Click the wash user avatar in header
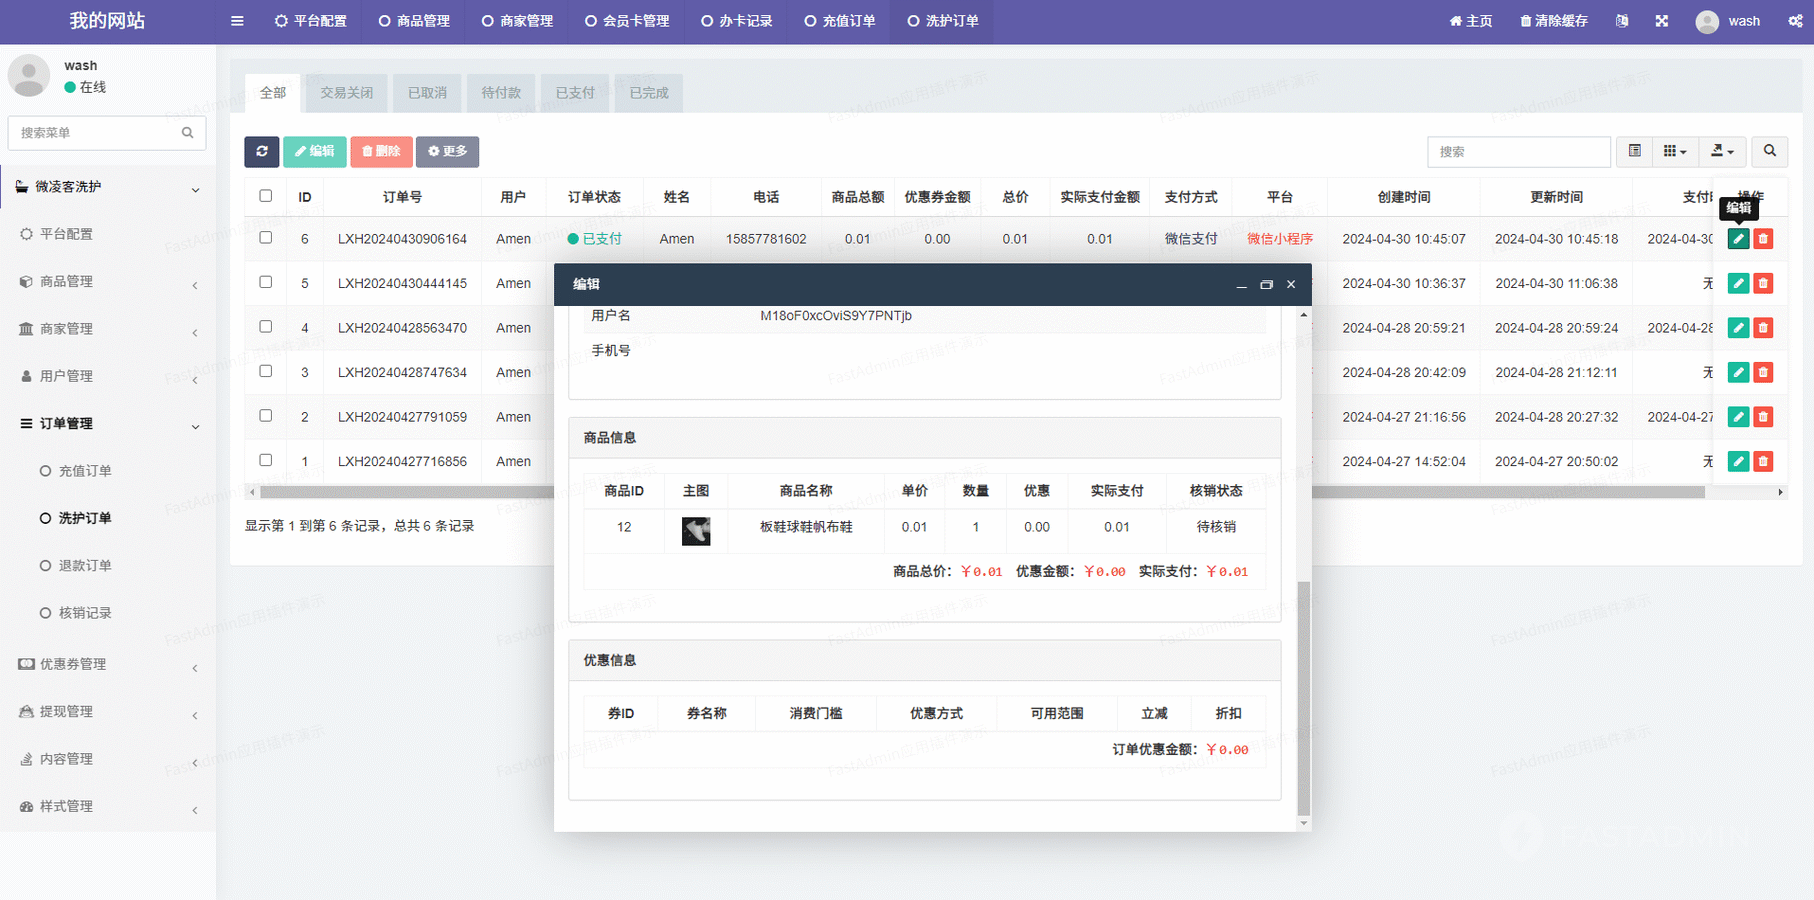Image resolution: width=1814 pixels, height=900 pixels. pyautogui.click(x=1707, y=21)
